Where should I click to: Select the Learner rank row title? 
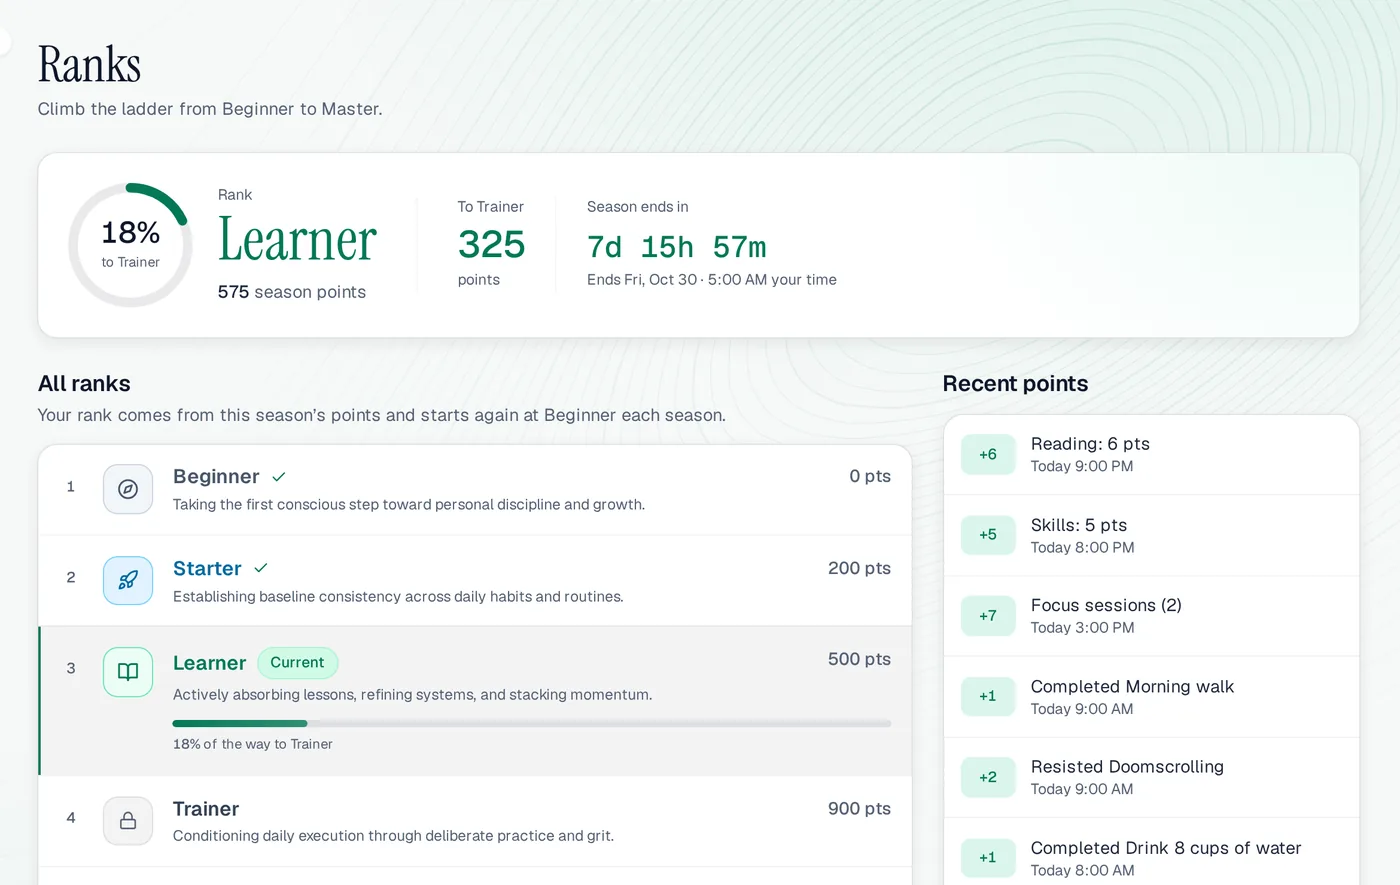[x=209, y=663]
